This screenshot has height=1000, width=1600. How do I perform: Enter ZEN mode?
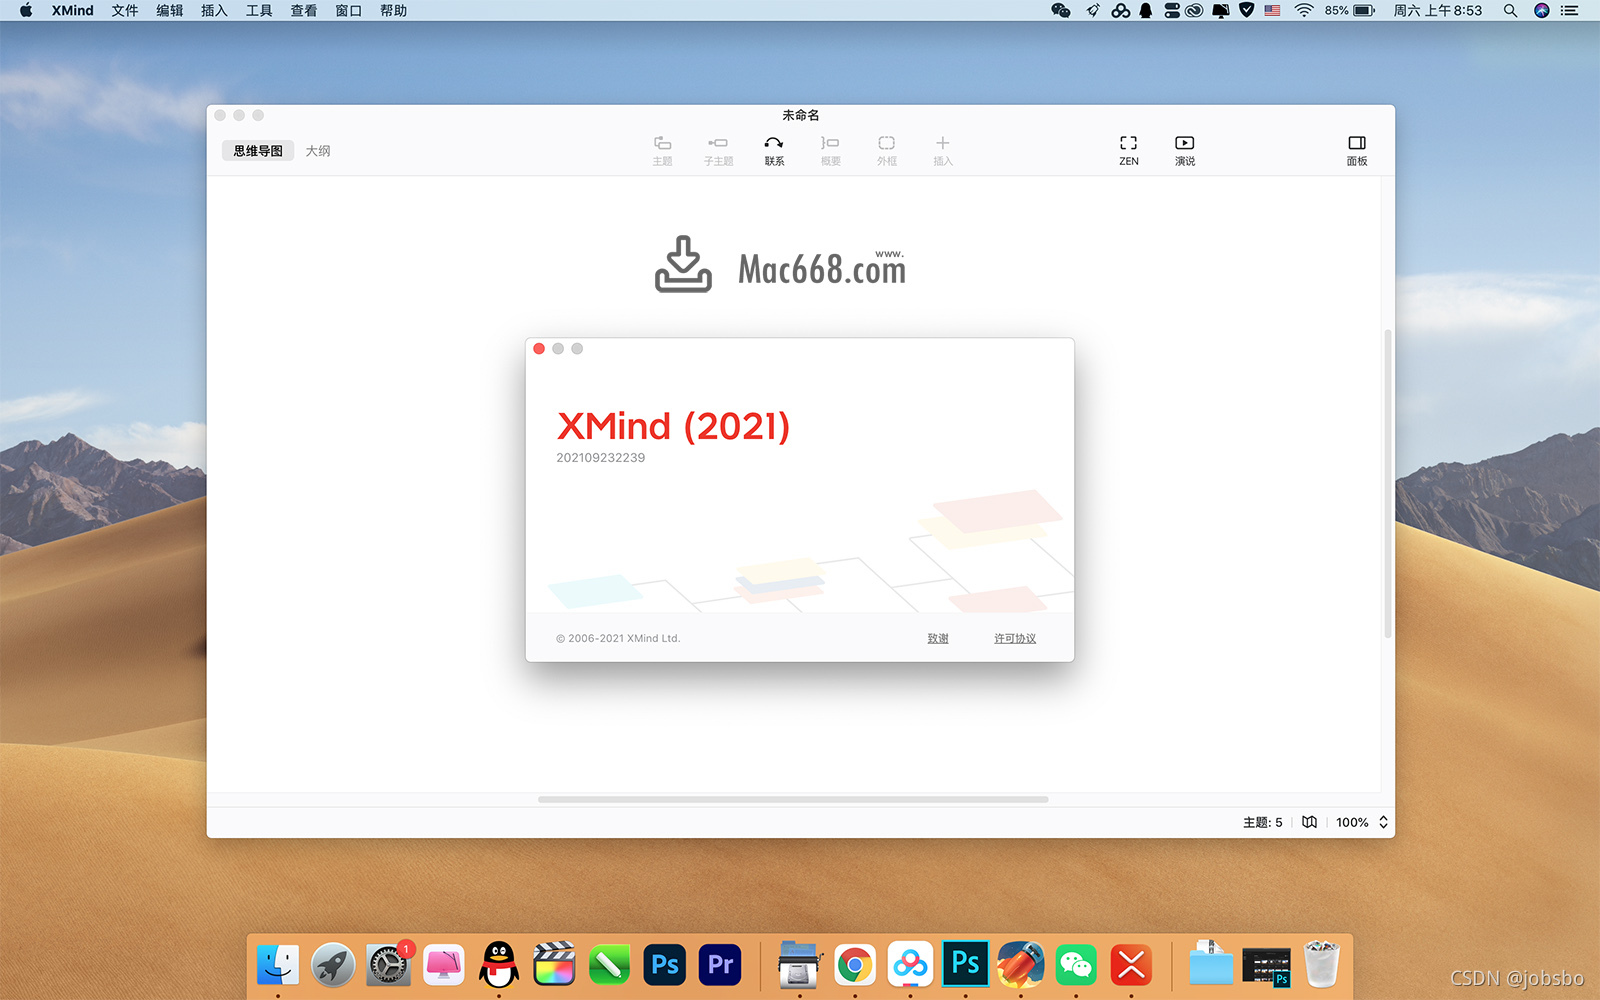[1129, 150]
